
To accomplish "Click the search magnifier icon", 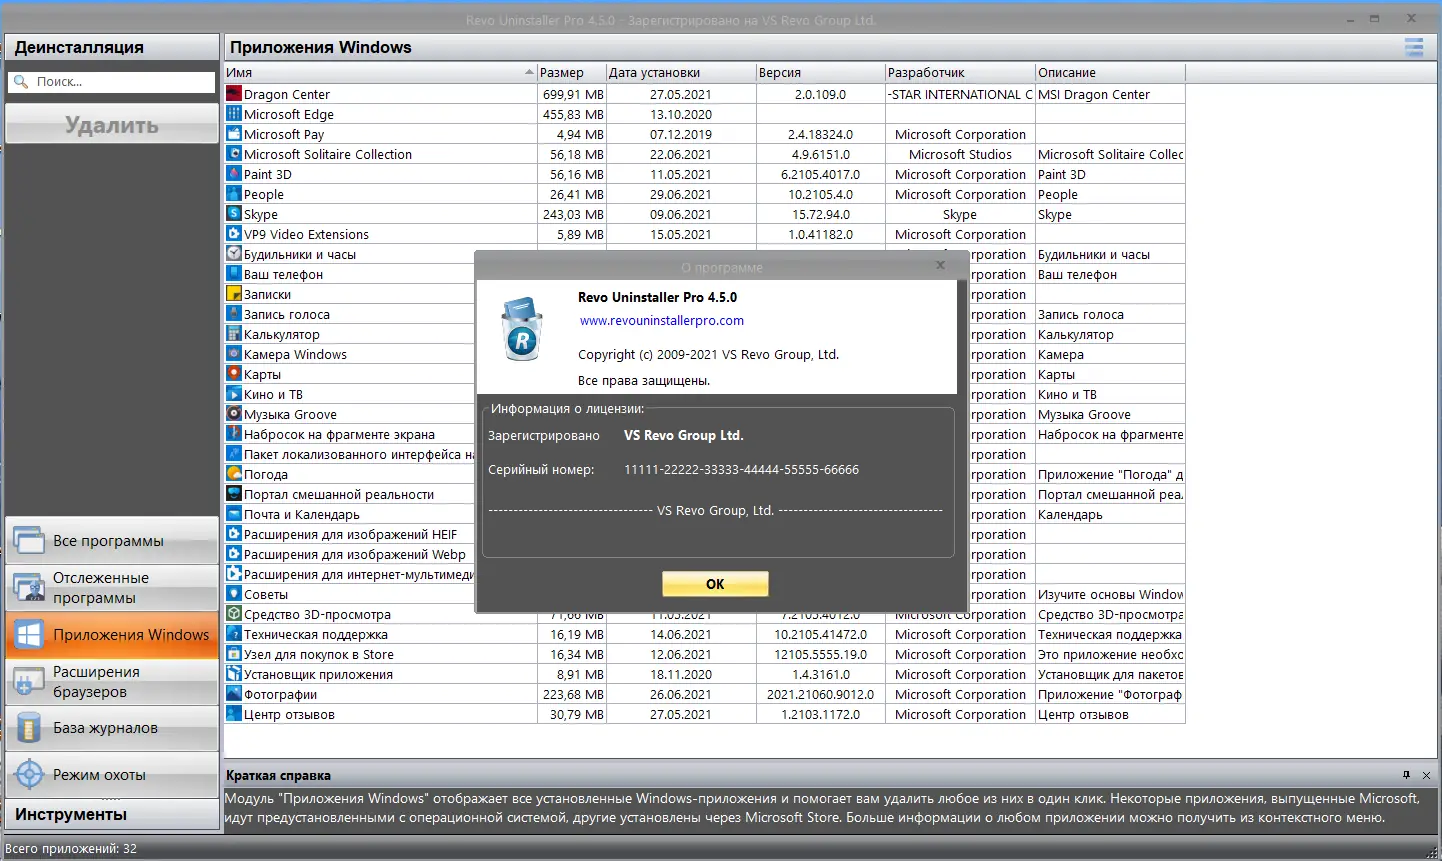I will coord(21,82).
